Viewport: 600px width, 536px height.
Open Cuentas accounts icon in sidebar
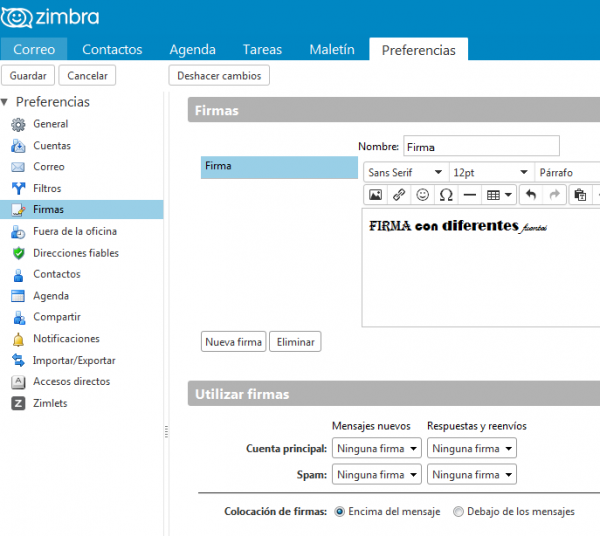pos(18,146)
